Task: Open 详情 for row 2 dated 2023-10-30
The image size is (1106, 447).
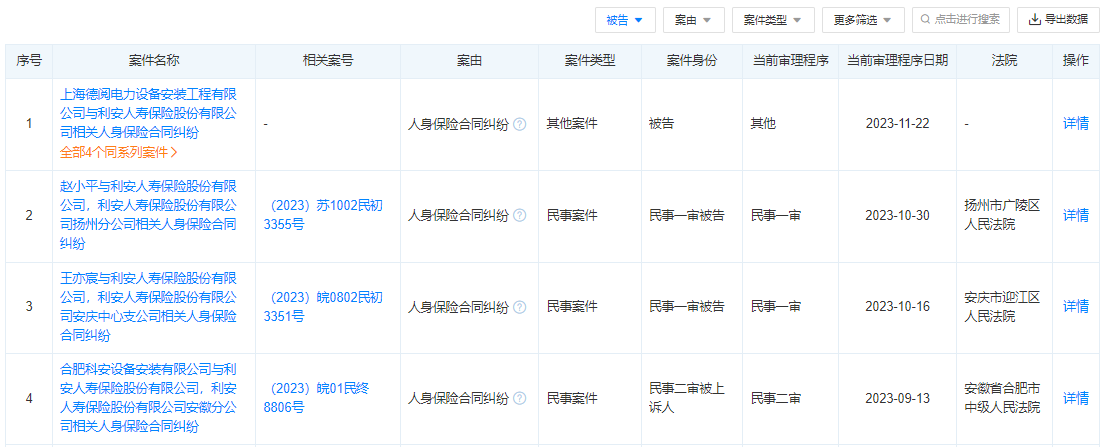Action: pos(1076,216)
